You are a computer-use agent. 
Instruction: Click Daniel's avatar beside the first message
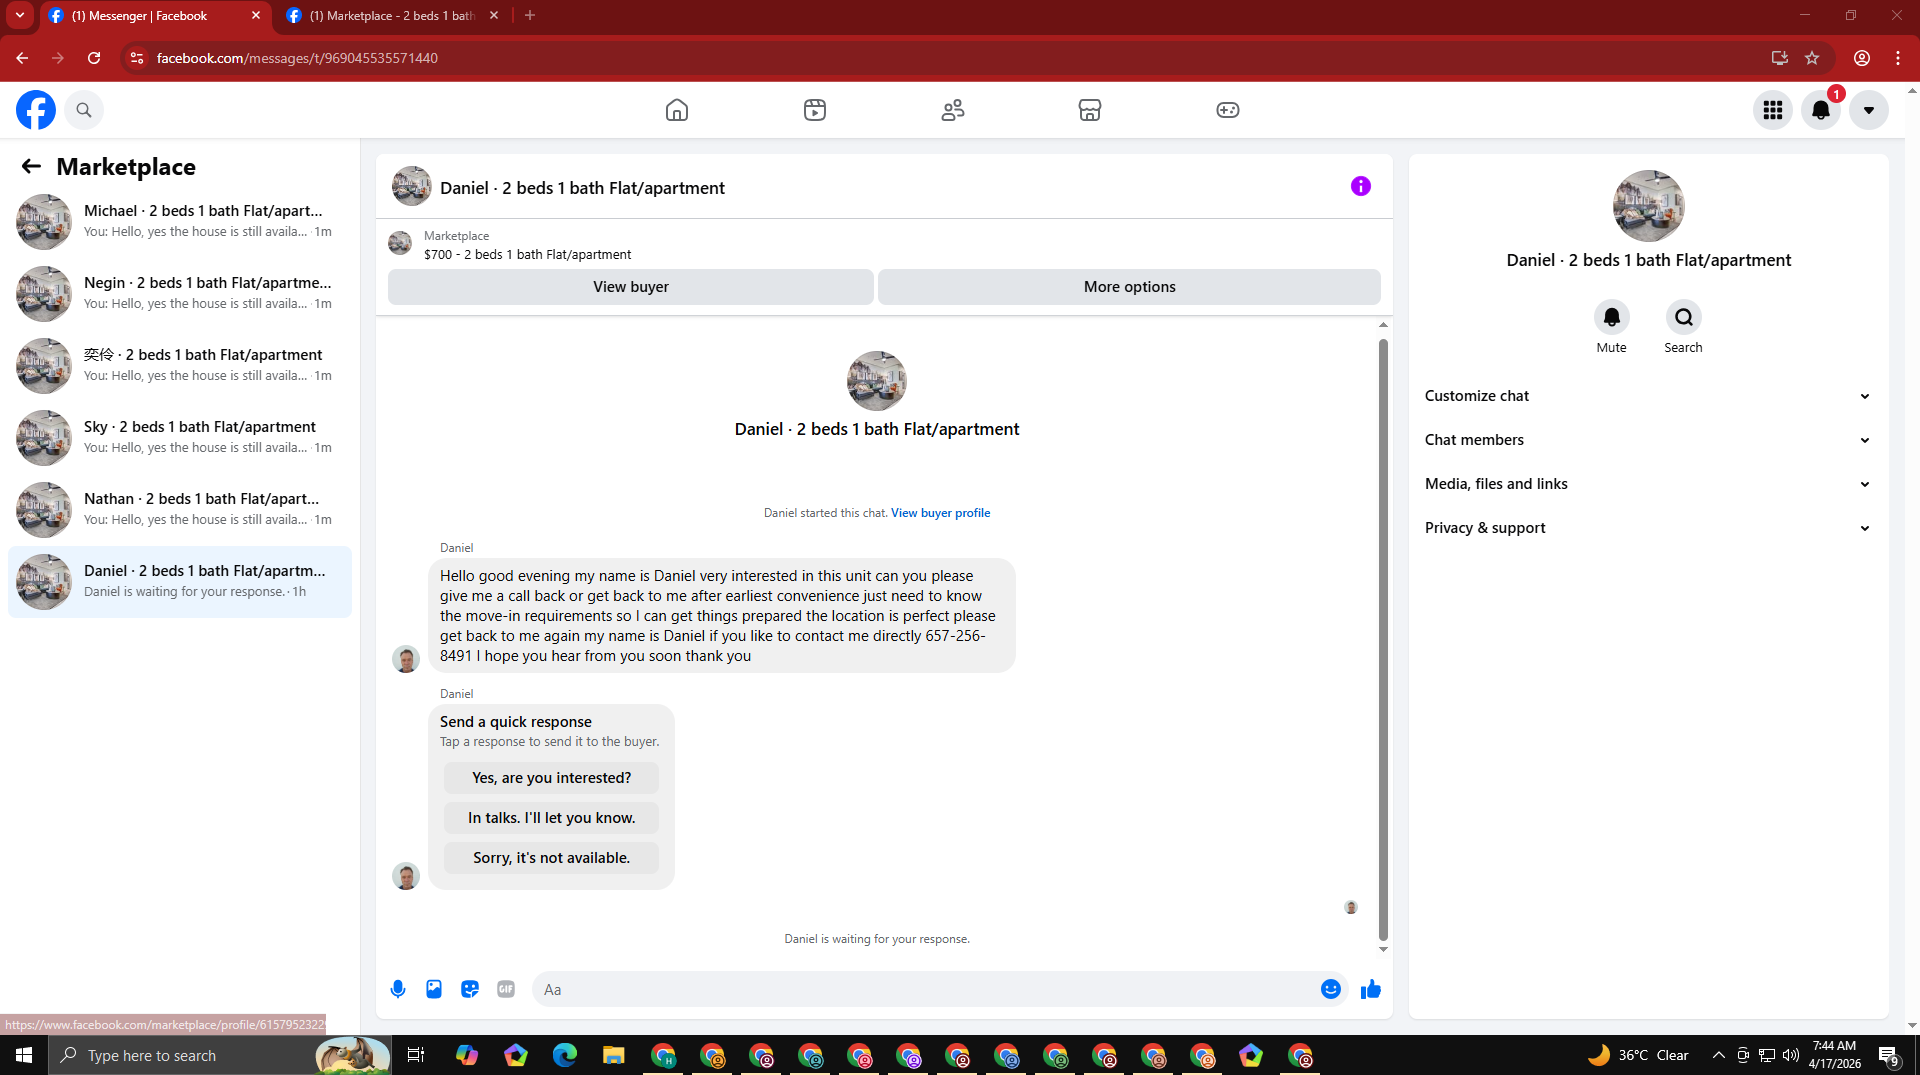(x=406, y=659)
